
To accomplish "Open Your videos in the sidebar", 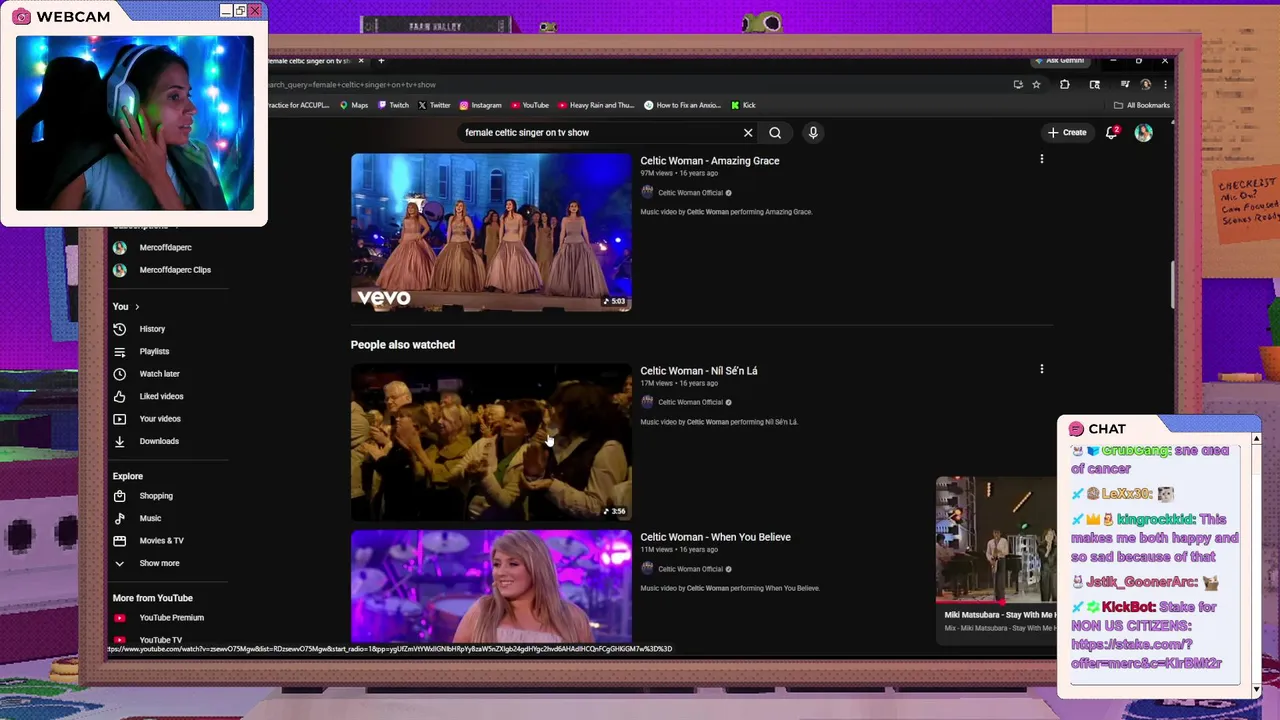I will [x=160, y=419].
